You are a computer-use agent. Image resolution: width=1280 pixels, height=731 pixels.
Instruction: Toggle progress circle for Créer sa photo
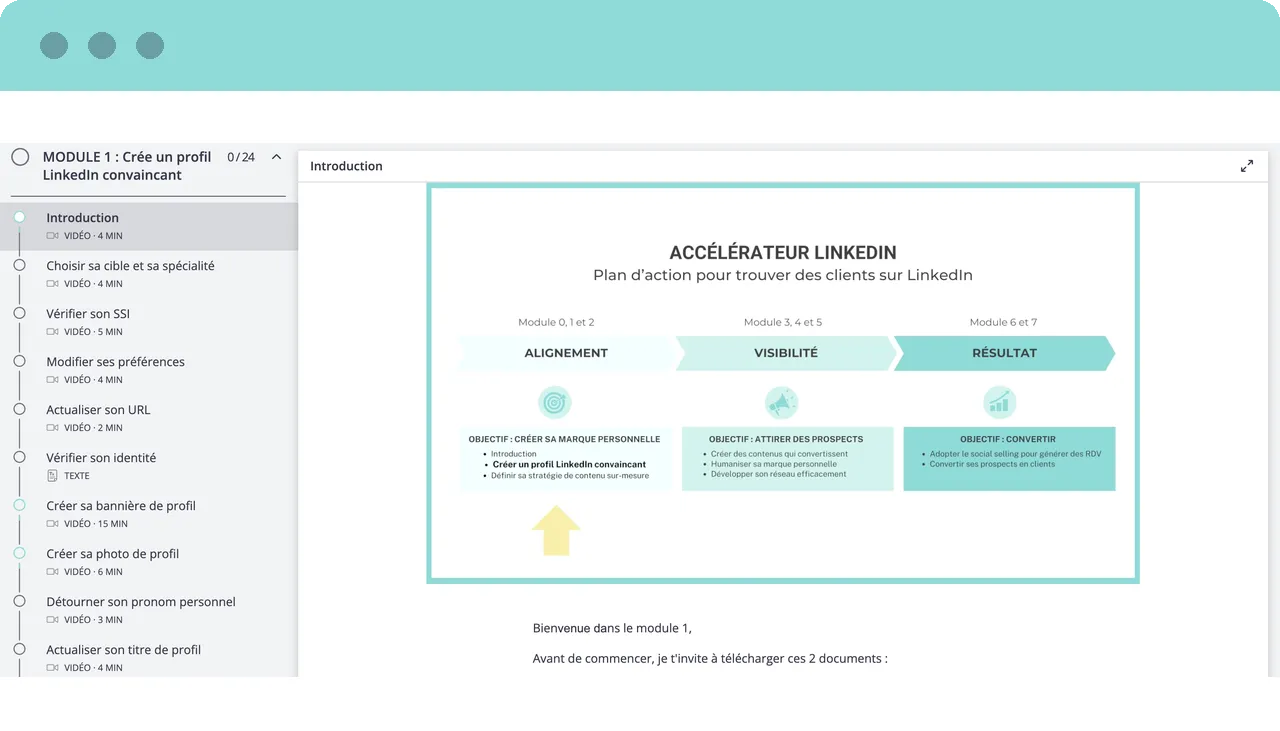[19, 553]
